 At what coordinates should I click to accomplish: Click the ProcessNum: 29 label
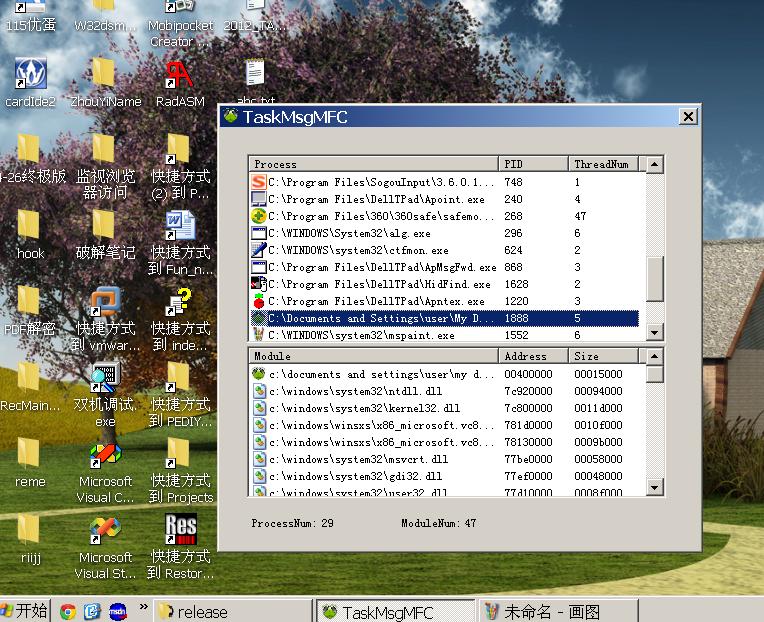pyautogui.click(x=292, y=523)
